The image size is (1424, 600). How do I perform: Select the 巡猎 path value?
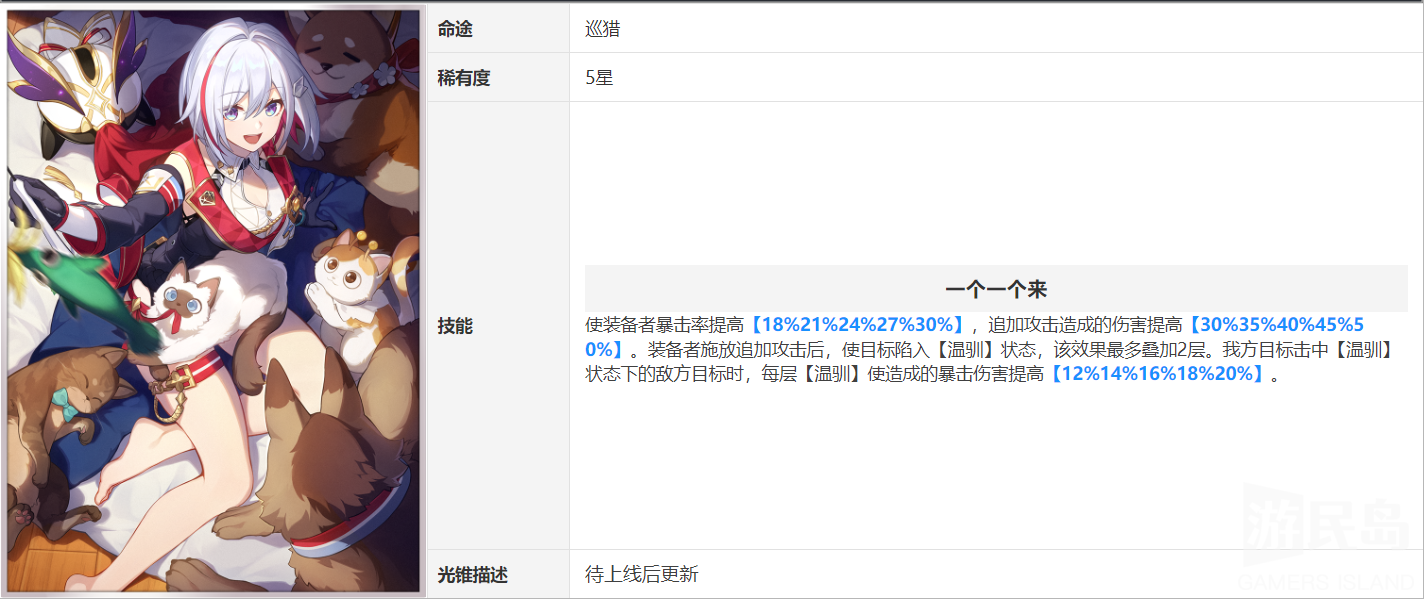[x=603, y=29]
